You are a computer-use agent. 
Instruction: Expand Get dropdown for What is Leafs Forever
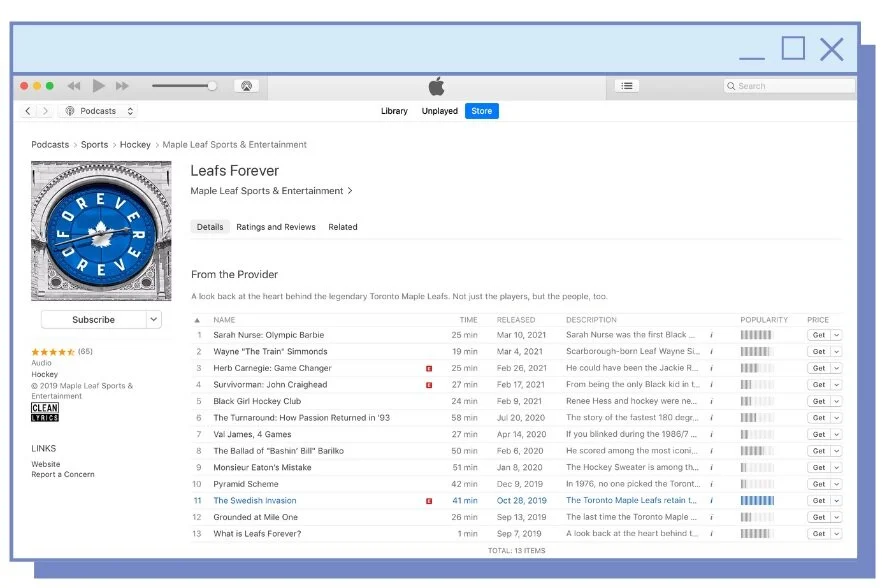pyautogui.click(x=836, y=533)
